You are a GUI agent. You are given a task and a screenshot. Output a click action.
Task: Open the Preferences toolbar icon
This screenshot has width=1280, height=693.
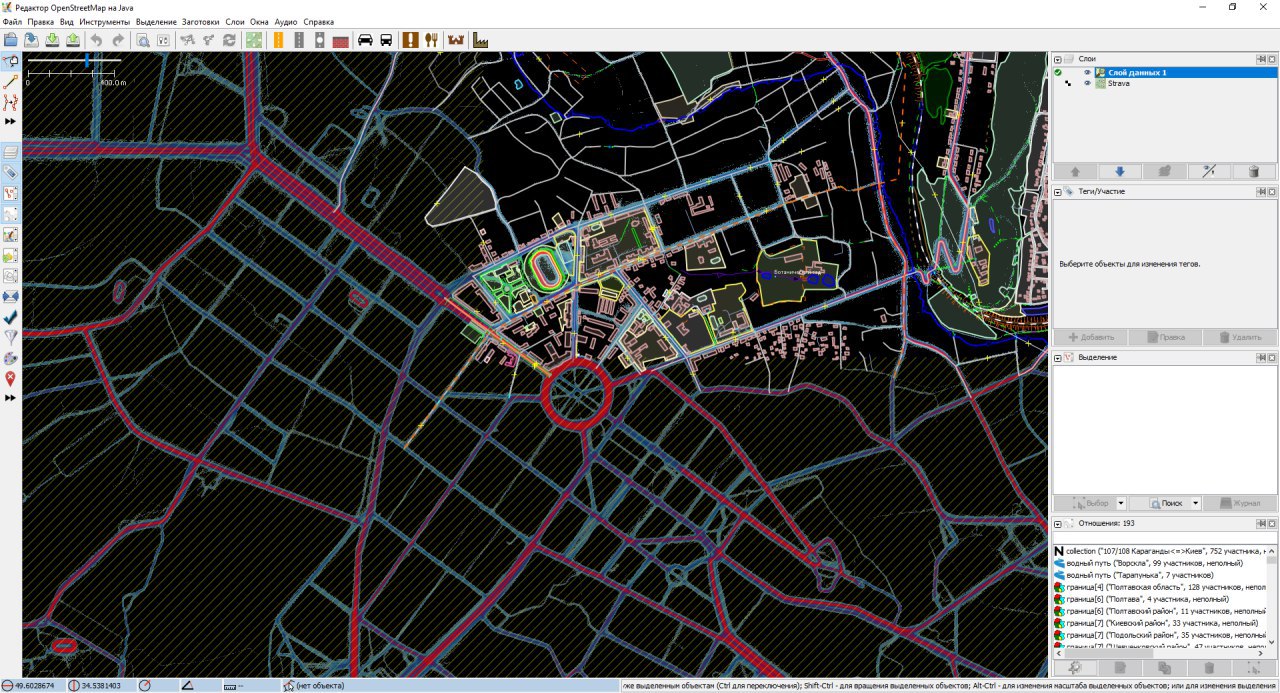click(x=163, y=40)
